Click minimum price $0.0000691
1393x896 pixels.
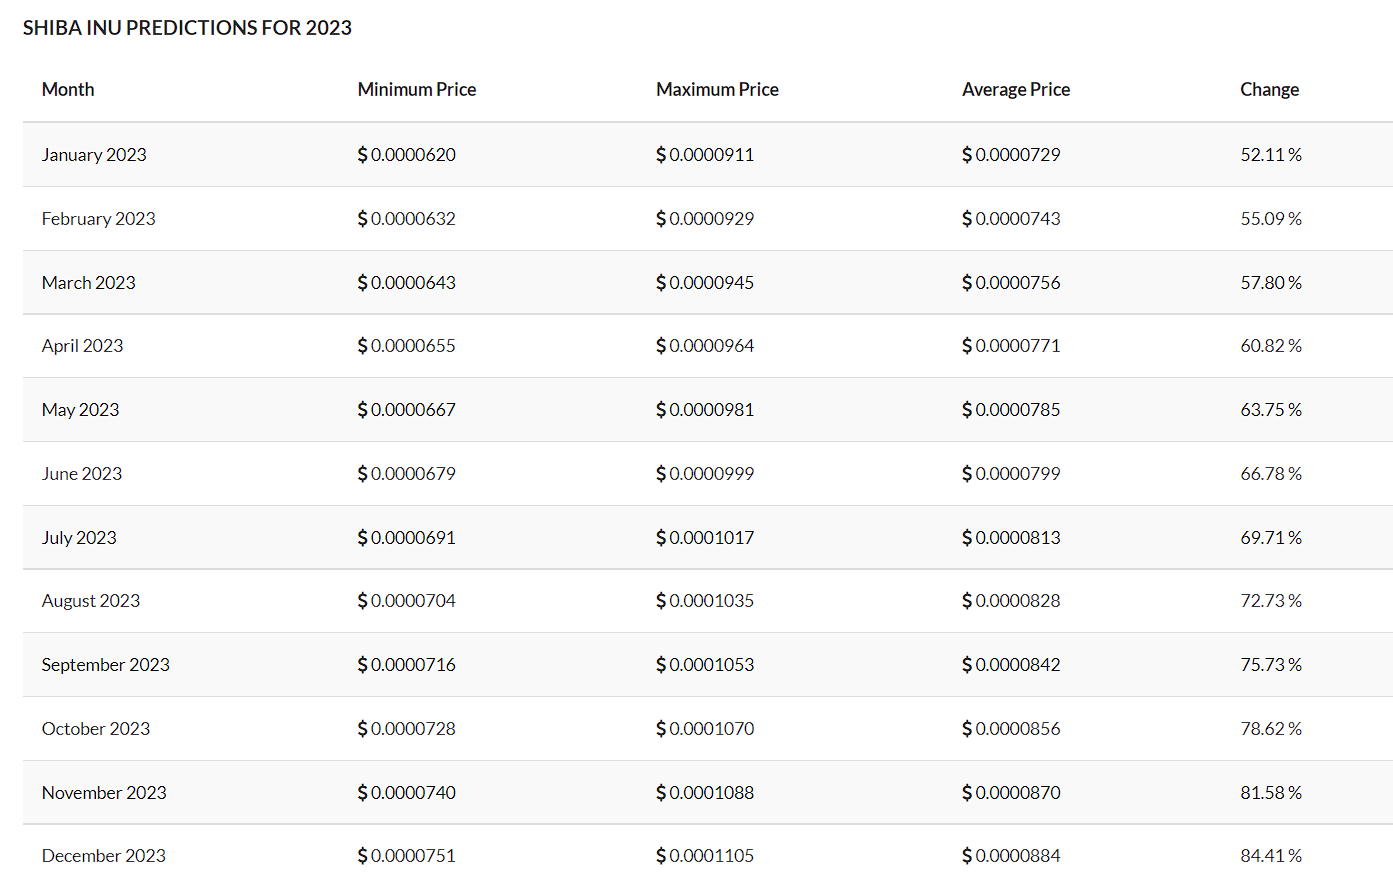coord(407,537)
